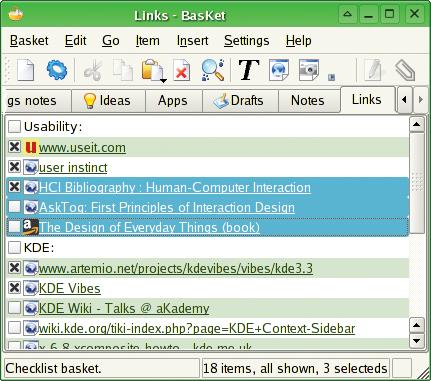Open the Basket menu

[29, 41]
